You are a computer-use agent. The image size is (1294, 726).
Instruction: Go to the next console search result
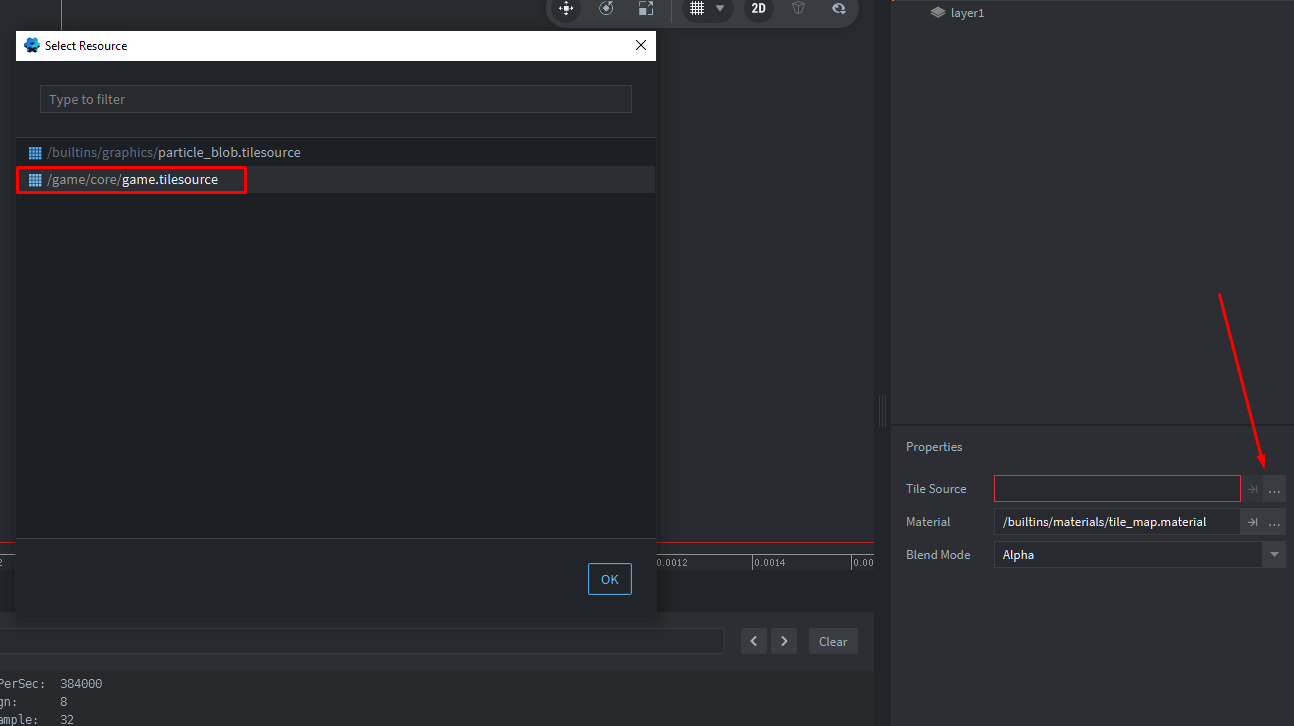tap(784, 642)
